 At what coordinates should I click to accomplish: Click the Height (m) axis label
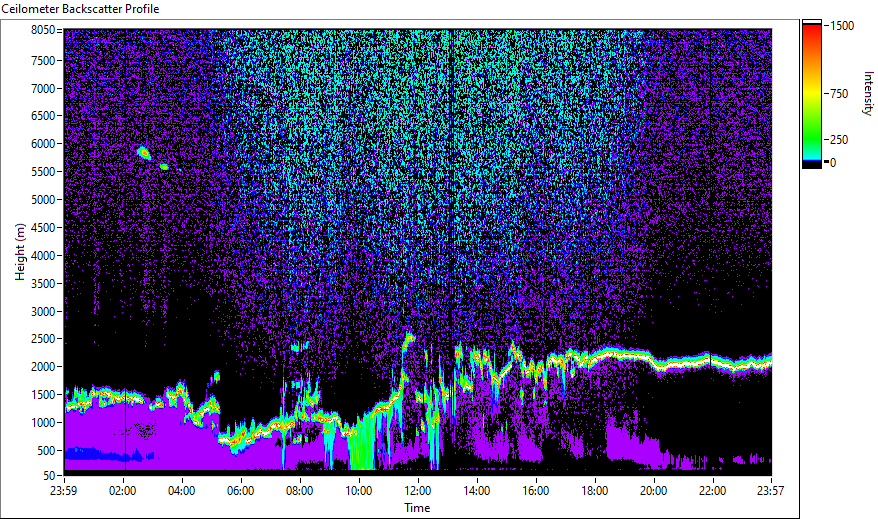coord(20,252)
